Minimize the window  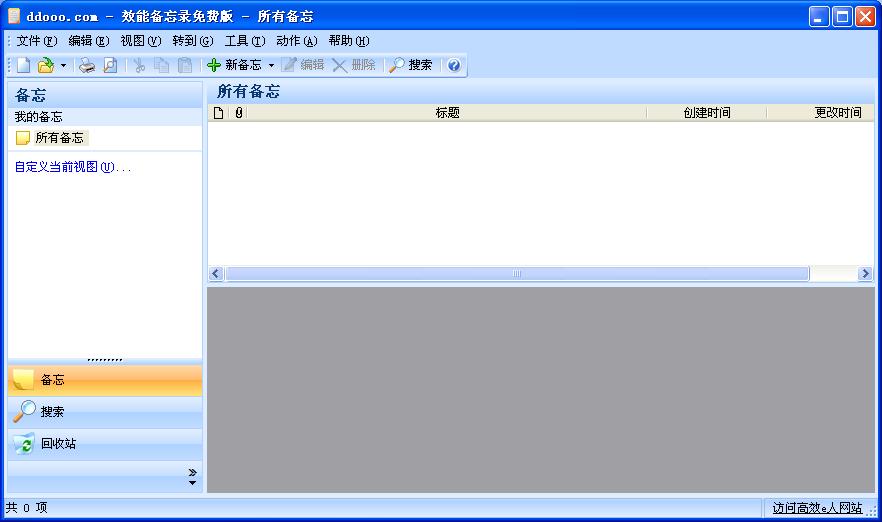(819, 17)
